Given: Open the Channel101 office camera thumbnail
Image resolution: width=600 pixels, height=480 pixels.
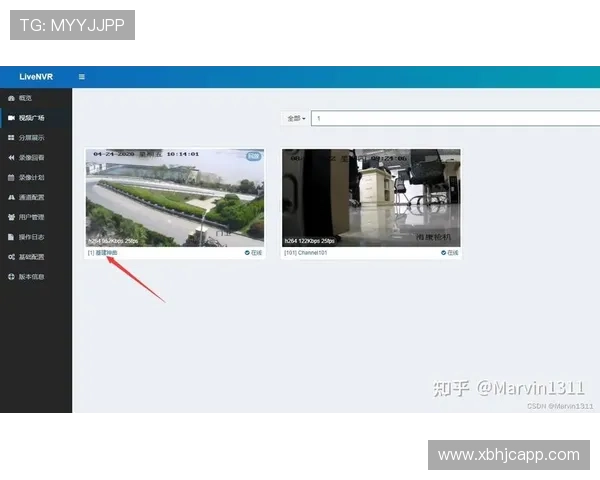Looking at the screenshot, I should (x=371, y=197).
